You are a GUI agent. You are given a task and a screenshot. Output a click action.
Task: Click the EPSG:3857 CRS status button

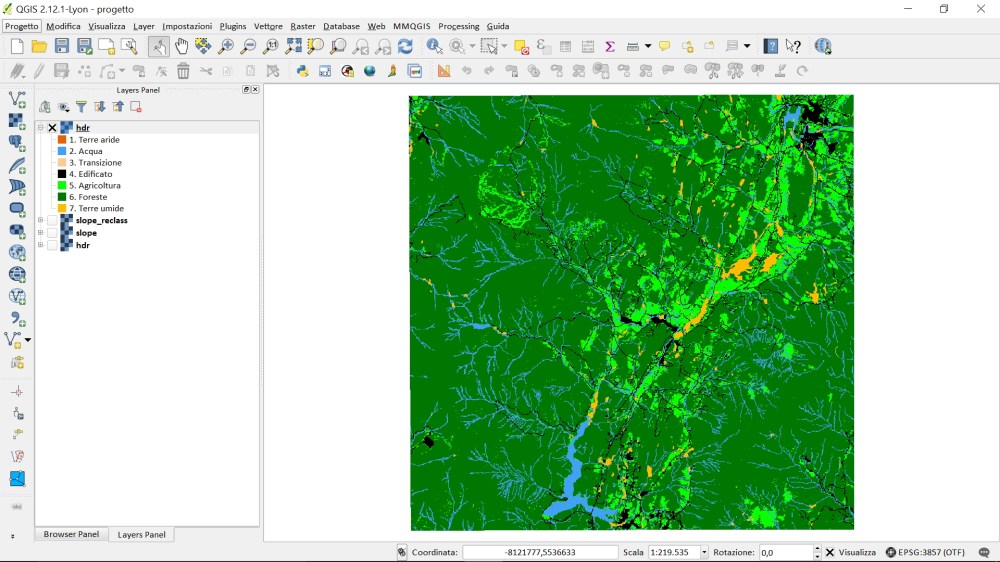click(x=925, y=552)
